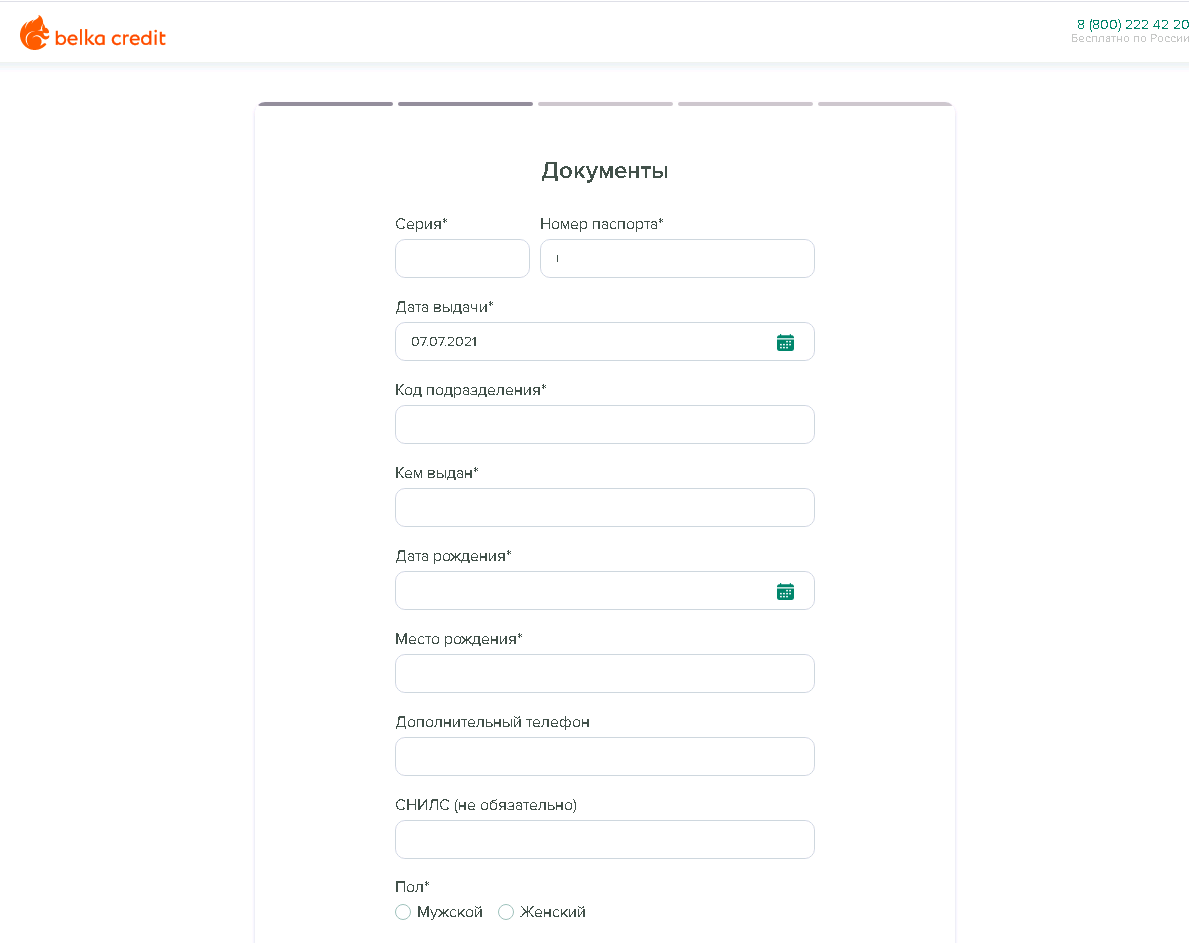This screenshot has width=1189, height=943.
Task: Focus the СНИЛС optional input field
Action: click(604, 839)
